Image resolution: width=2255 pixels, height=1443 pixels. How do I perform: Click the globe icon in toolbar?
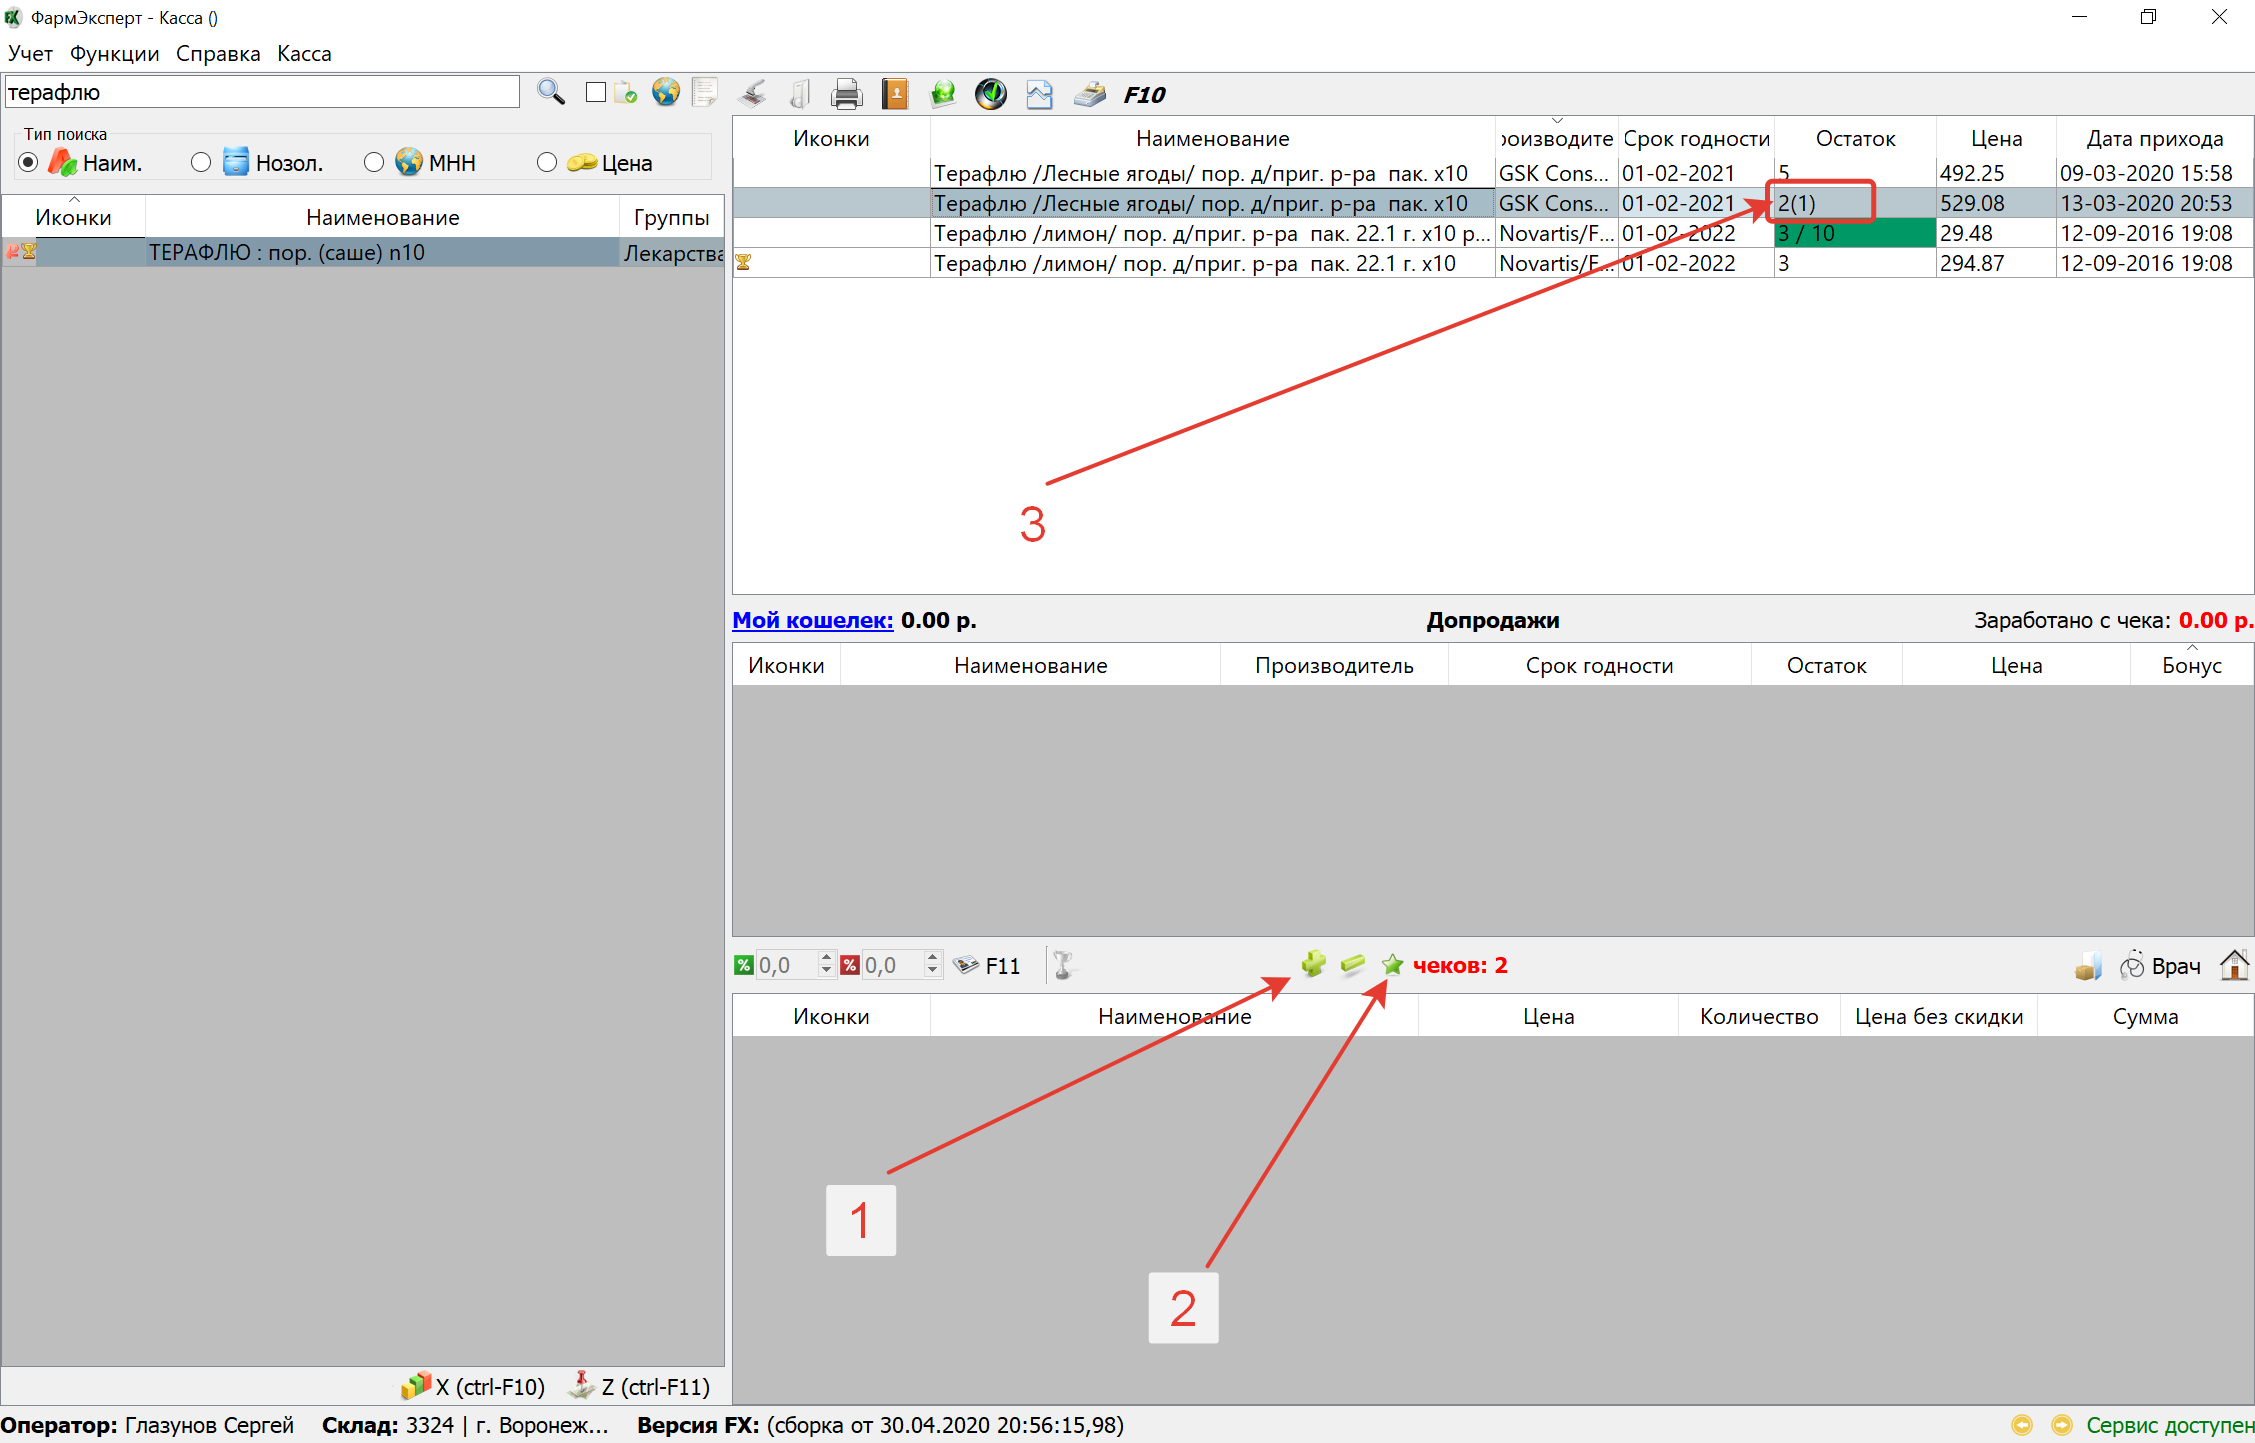click(x=665, y=93)
